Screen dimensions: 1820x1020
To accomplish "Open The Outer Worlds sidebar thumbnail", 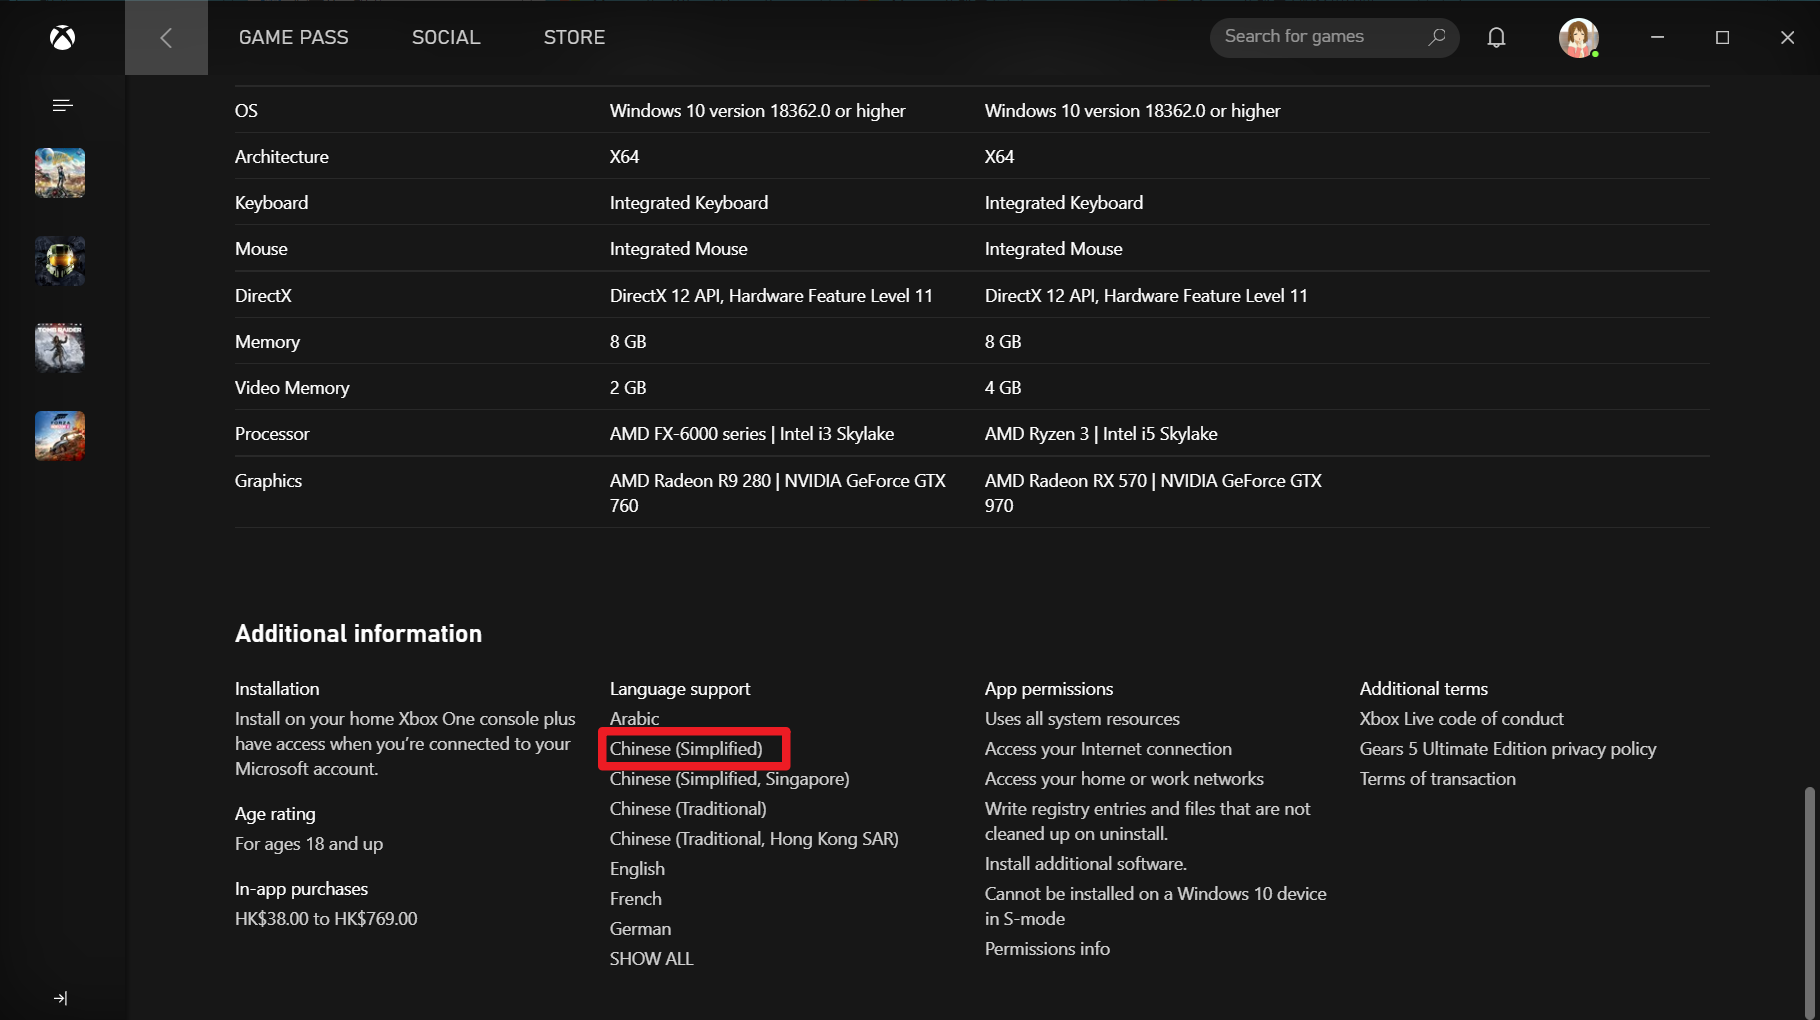I will point(60,173).
